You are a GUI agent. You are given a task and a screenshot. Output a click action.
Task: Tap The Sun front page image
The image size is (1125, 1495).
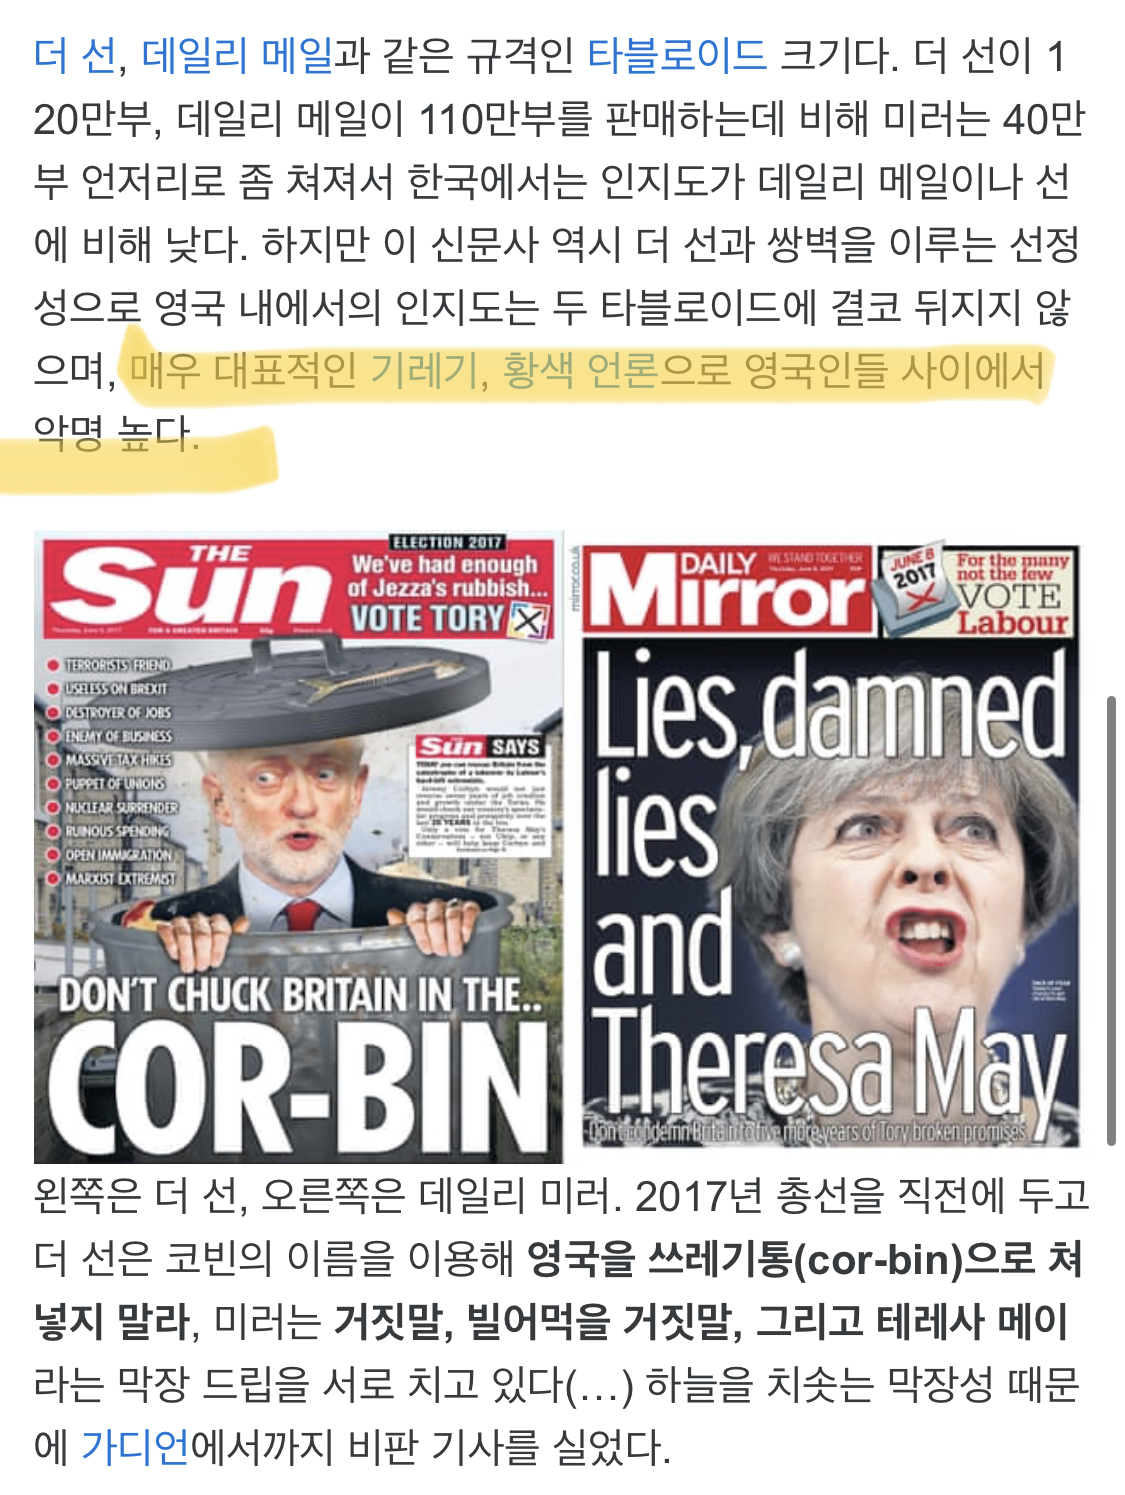click(x=298, y=847)
